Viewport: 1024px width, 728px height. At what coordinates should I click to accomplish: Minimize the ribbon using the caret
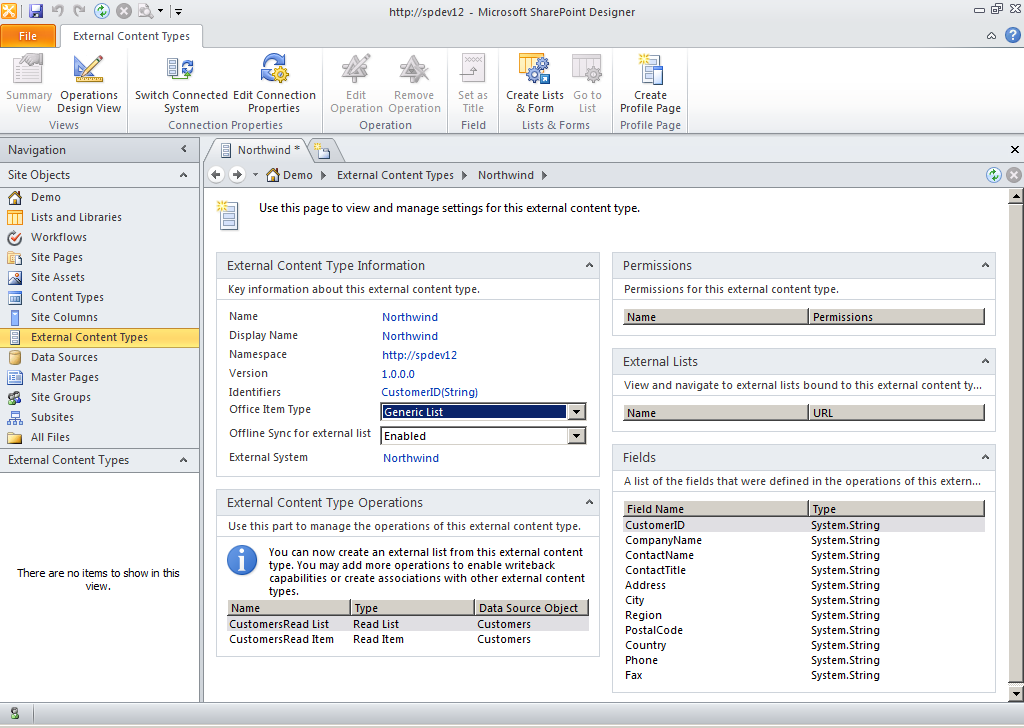[x=991, y=36]
